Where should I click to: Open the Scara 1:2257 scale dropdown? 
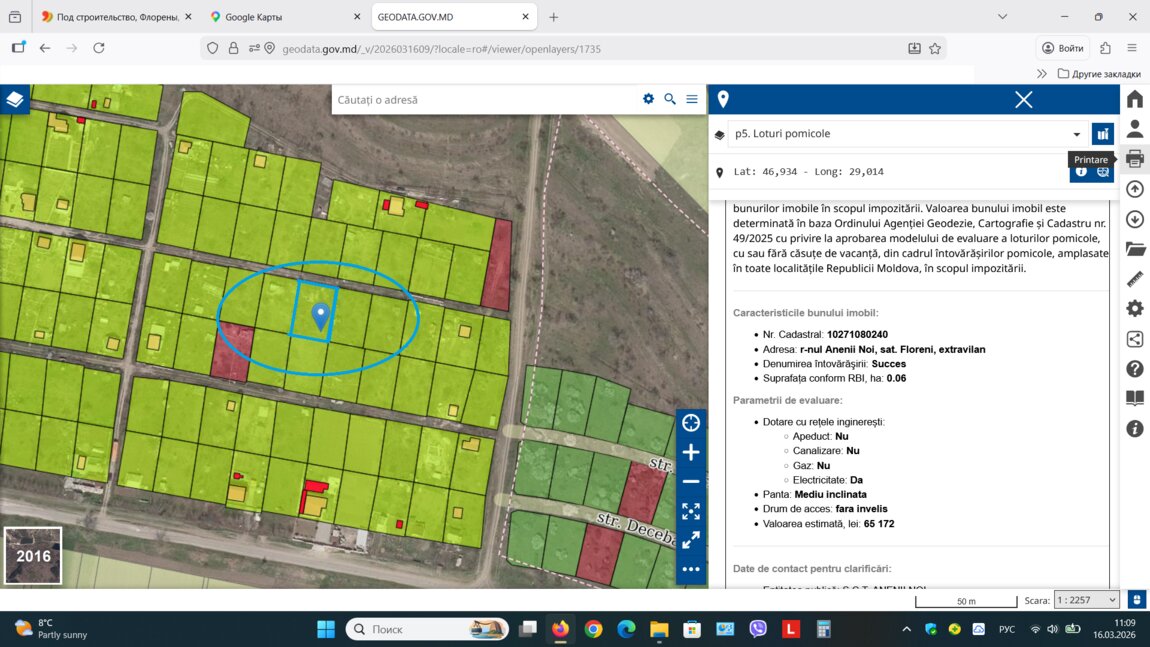tap(1086, 600)
